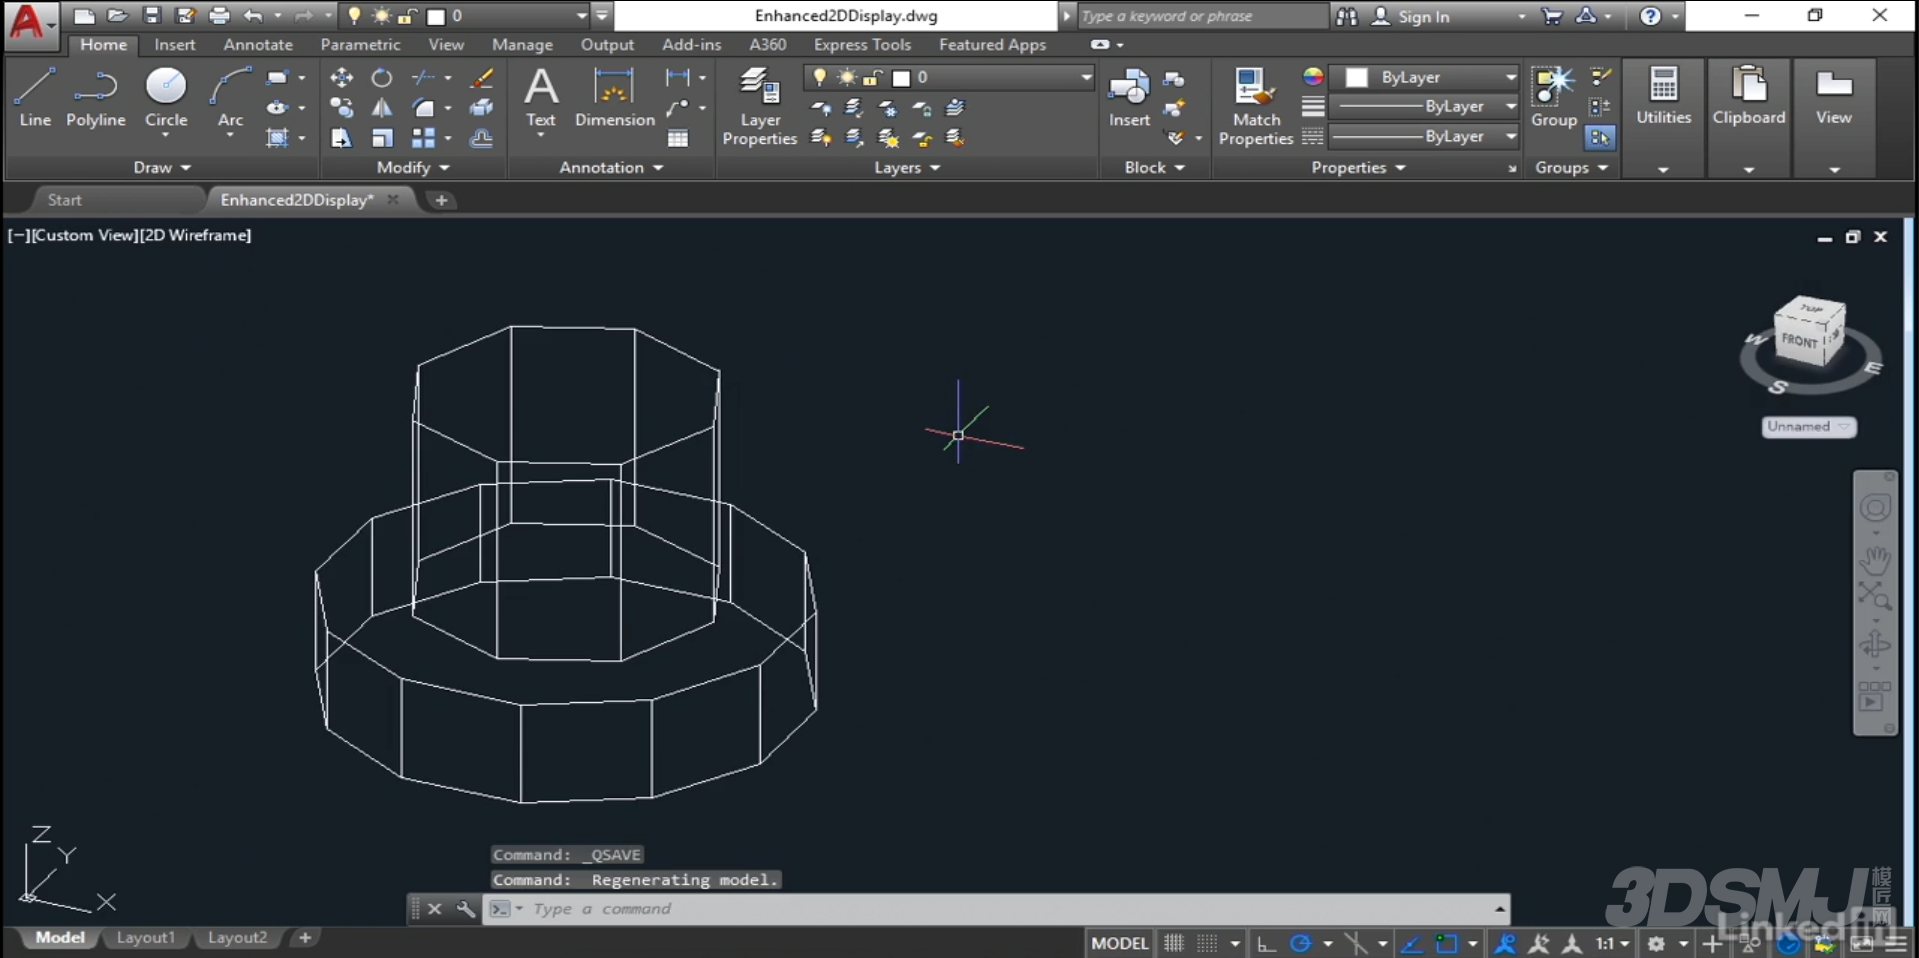Expand the Properties panel

[1358, 167]
